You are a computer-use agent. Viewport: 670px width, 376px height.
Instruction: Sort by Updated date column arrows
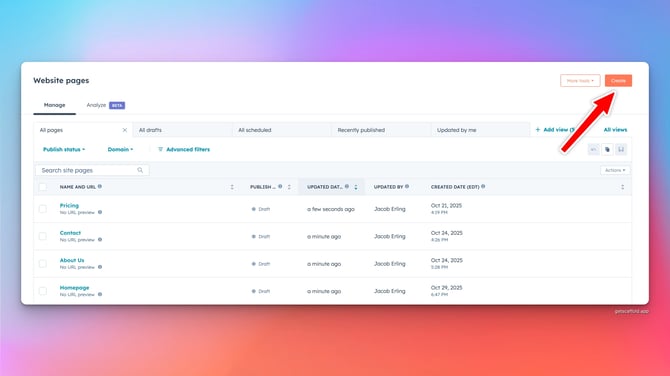click(x=356, y=187)
